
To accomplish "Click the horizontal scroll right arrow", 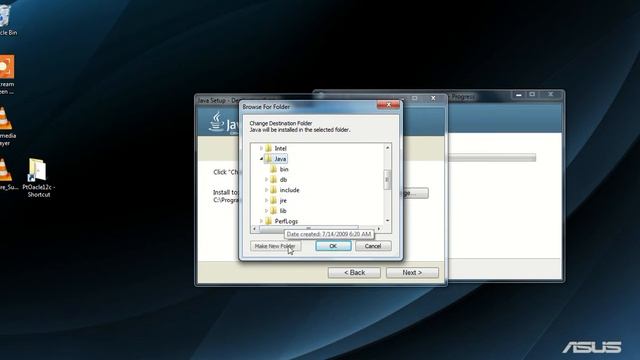I will click(379, 229).
